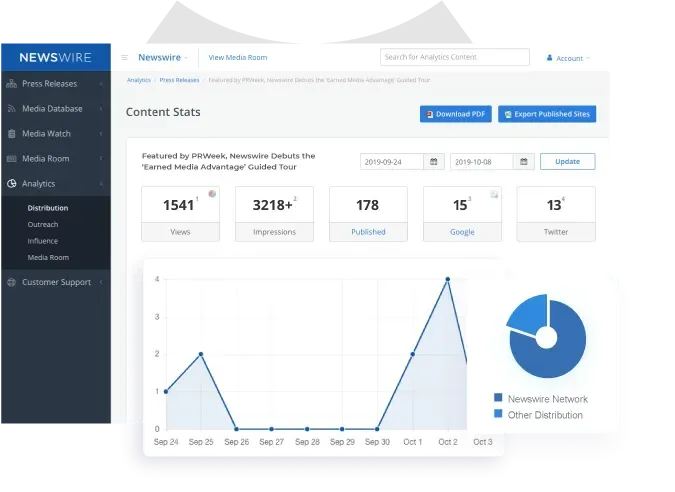Click the Twitter label under 13
This screenshot has width=675, height=492.
[x=556, y=232]
